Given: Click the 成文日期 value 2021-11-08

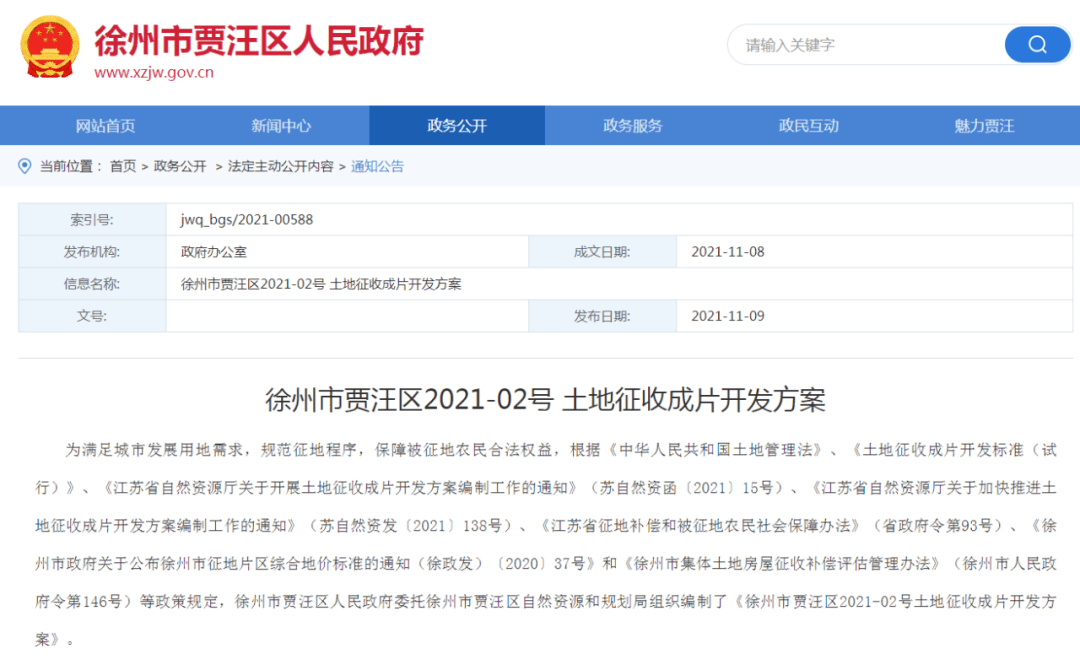Looking at the screenshot, I should coord(728,252).
